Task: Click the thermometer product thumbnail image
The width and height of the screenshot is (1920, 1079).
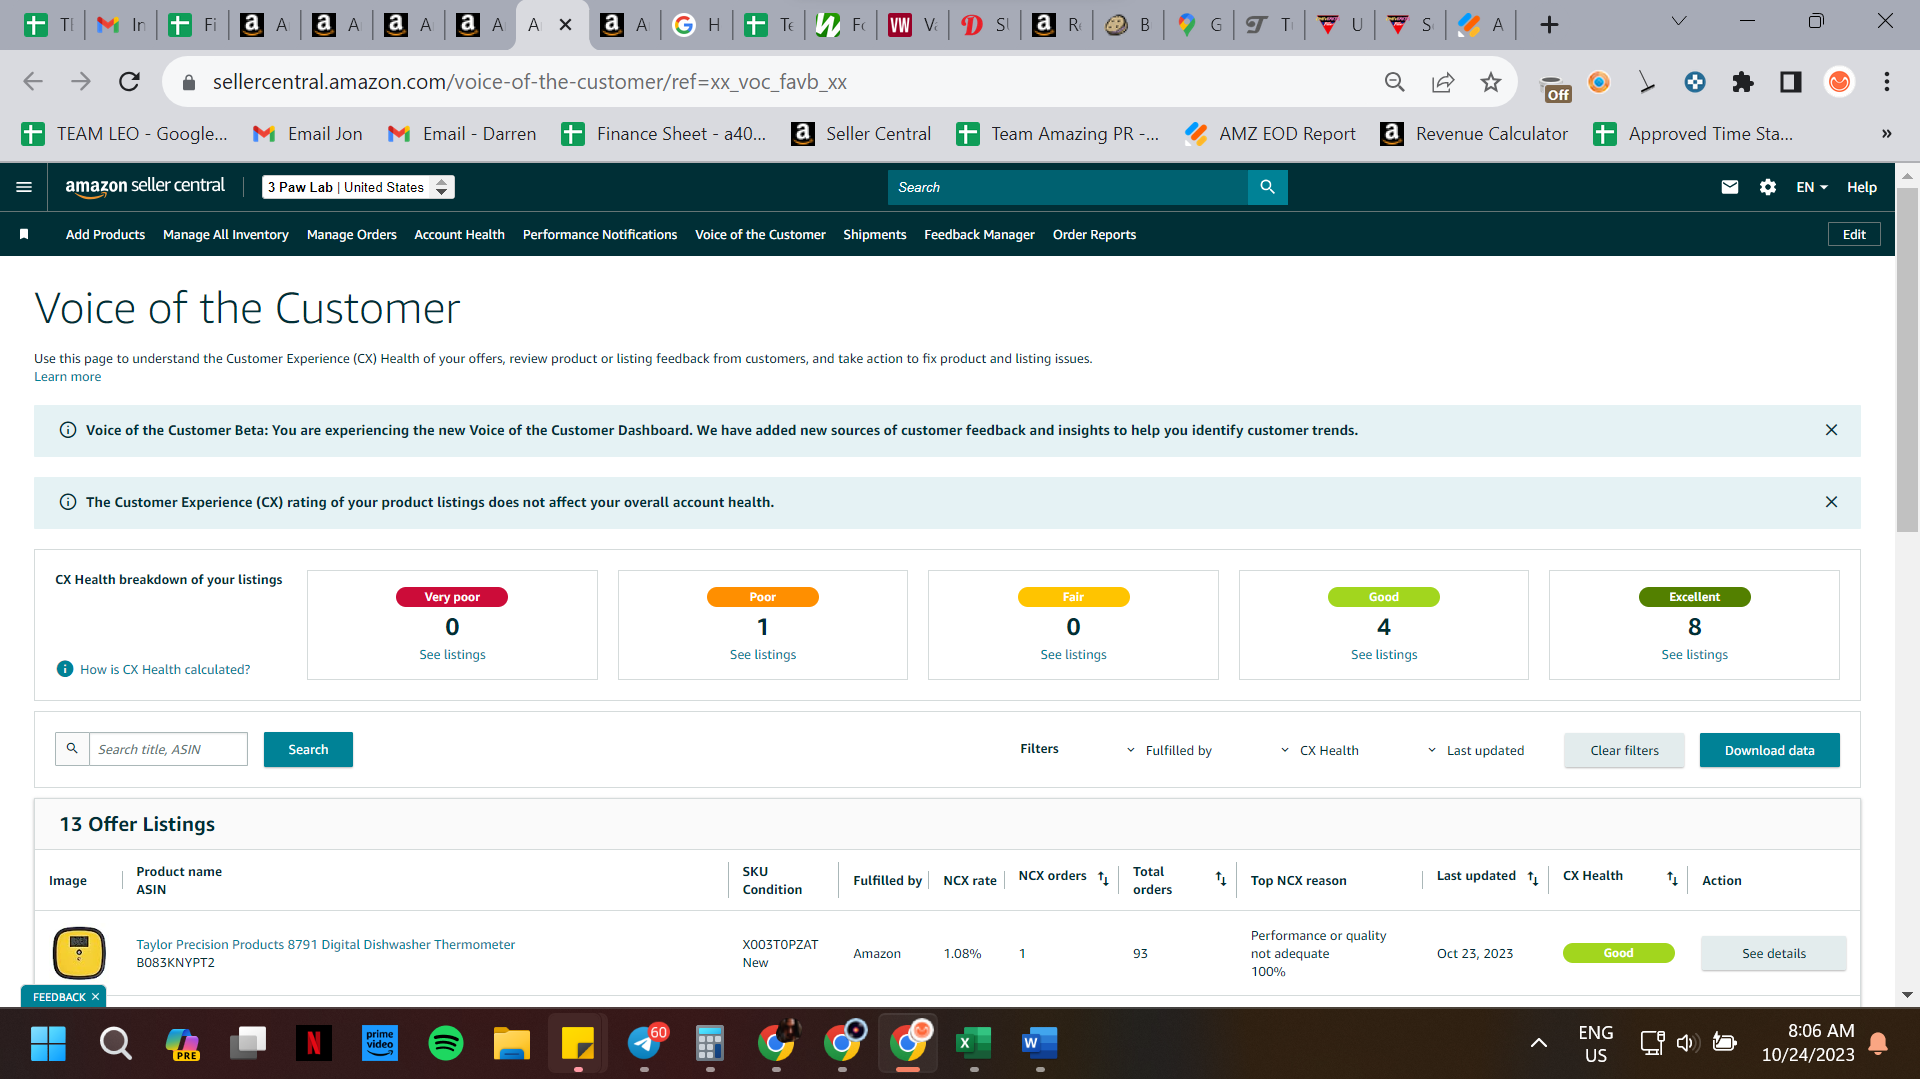Action: tap(79, 952)
